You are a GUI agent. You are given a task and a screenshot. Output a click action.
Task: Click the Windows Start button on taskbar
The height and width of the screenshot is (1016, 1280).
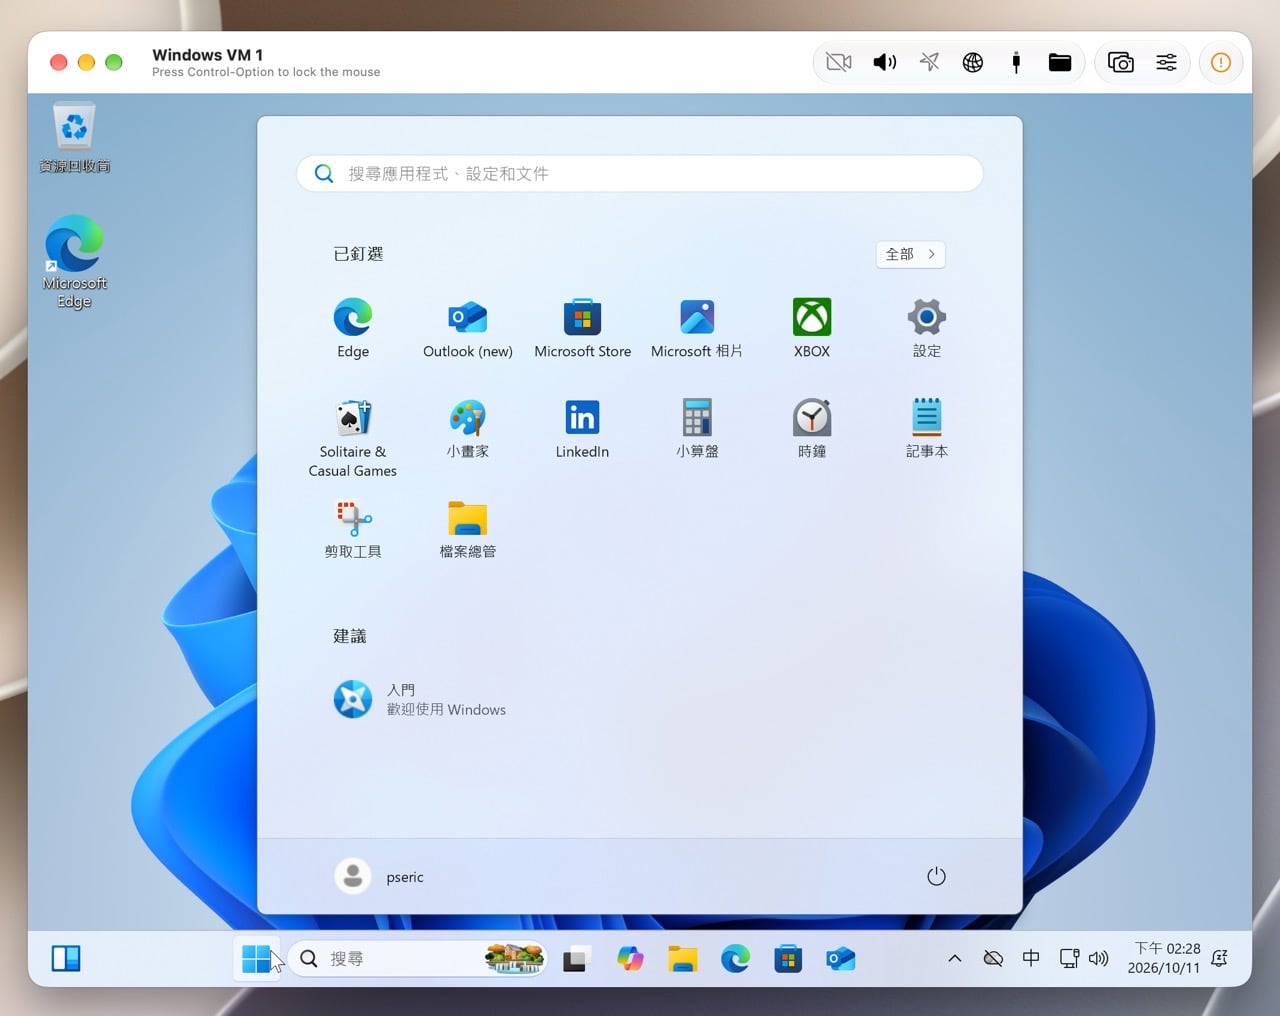click(x=256, y=959)
